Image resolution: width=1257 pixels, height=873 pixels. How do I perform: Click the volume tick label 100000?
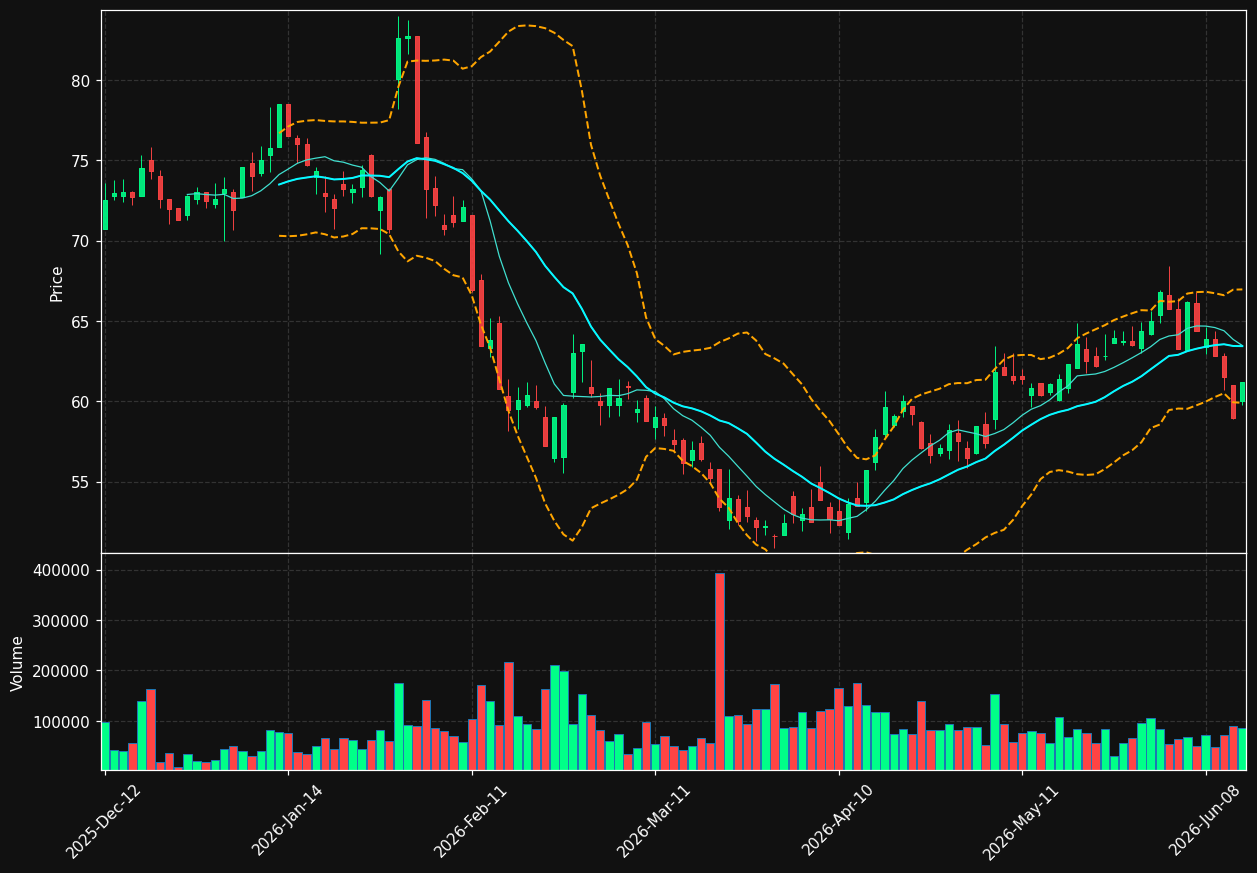click(x=62, y=721)
